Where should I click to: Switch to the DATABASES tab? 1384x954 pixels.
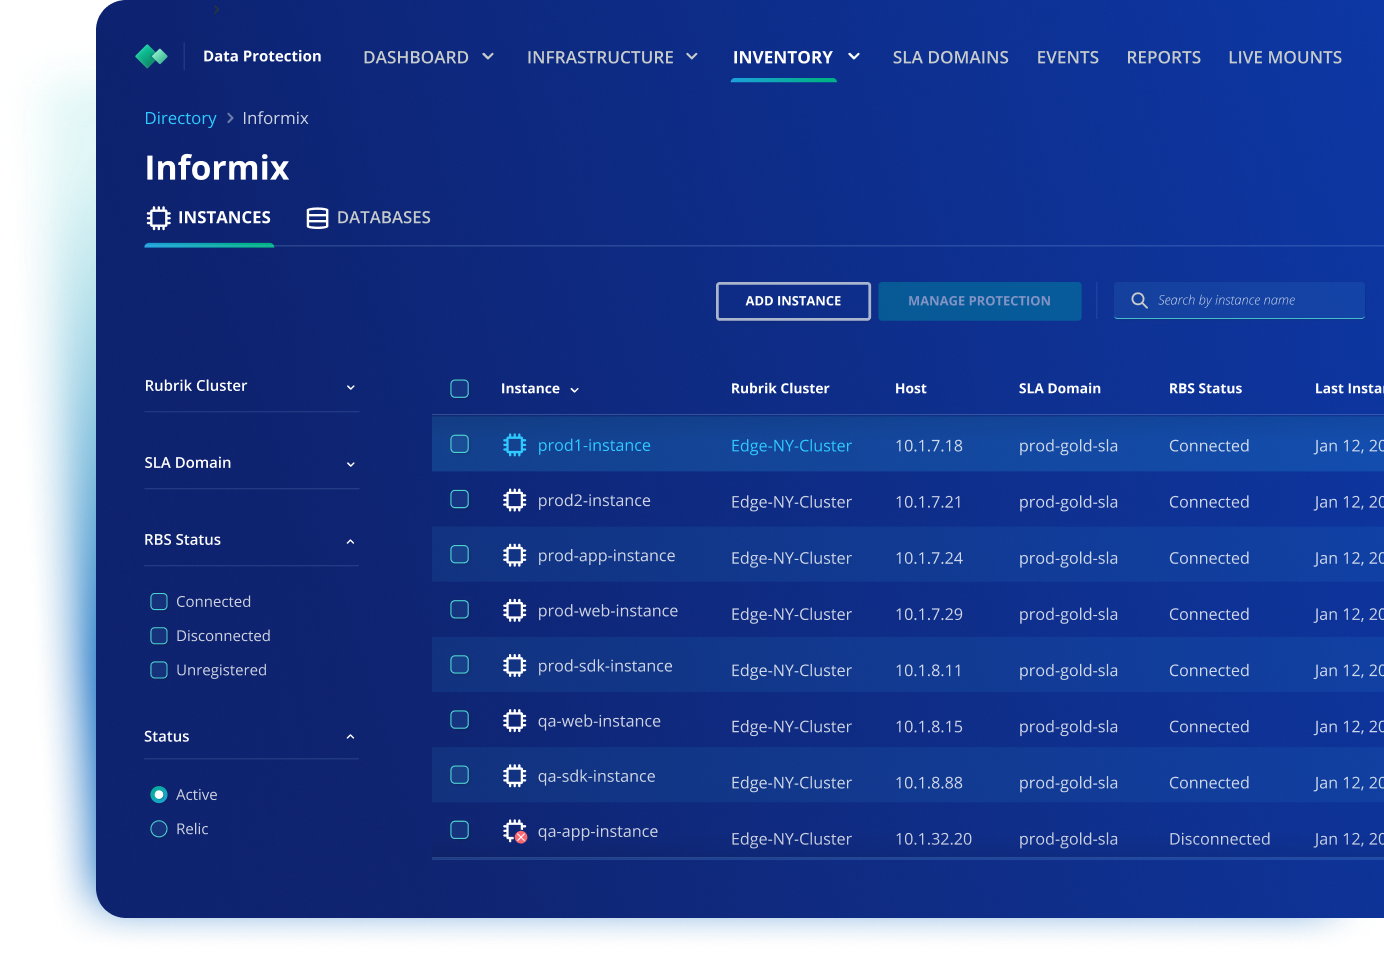[x=382, y=217]
